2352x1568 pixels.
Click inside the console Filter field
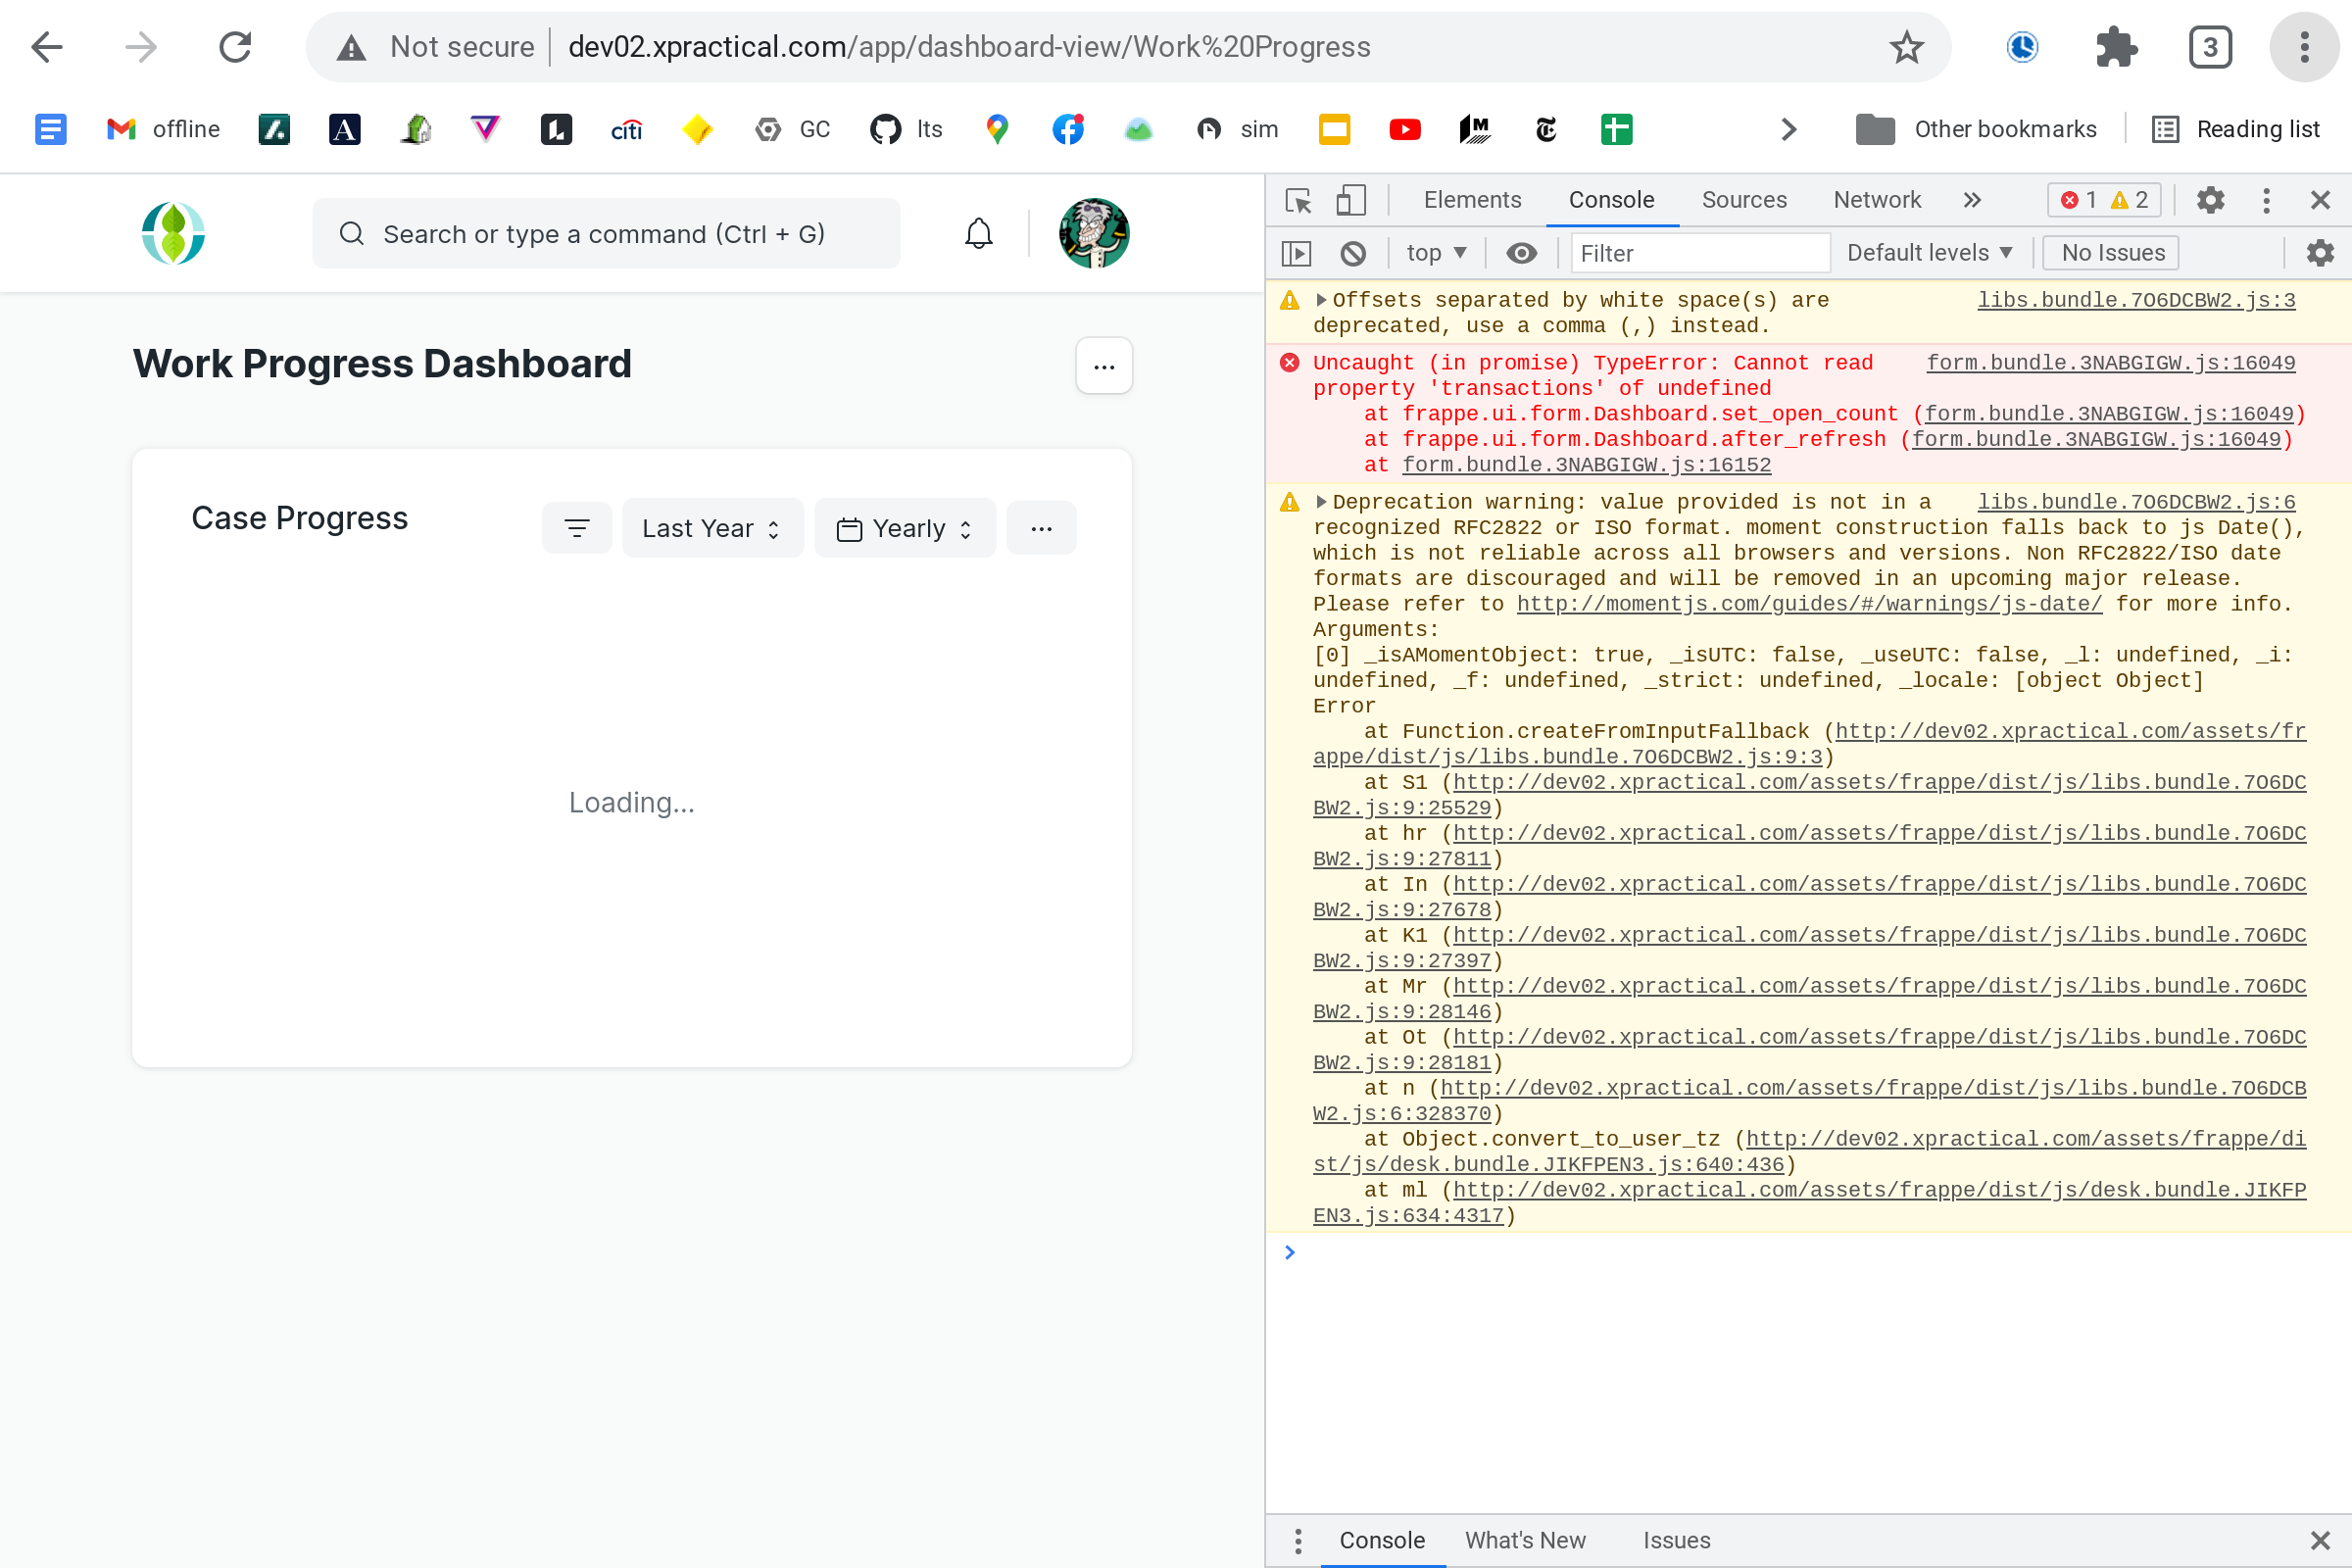point(1700,253)
